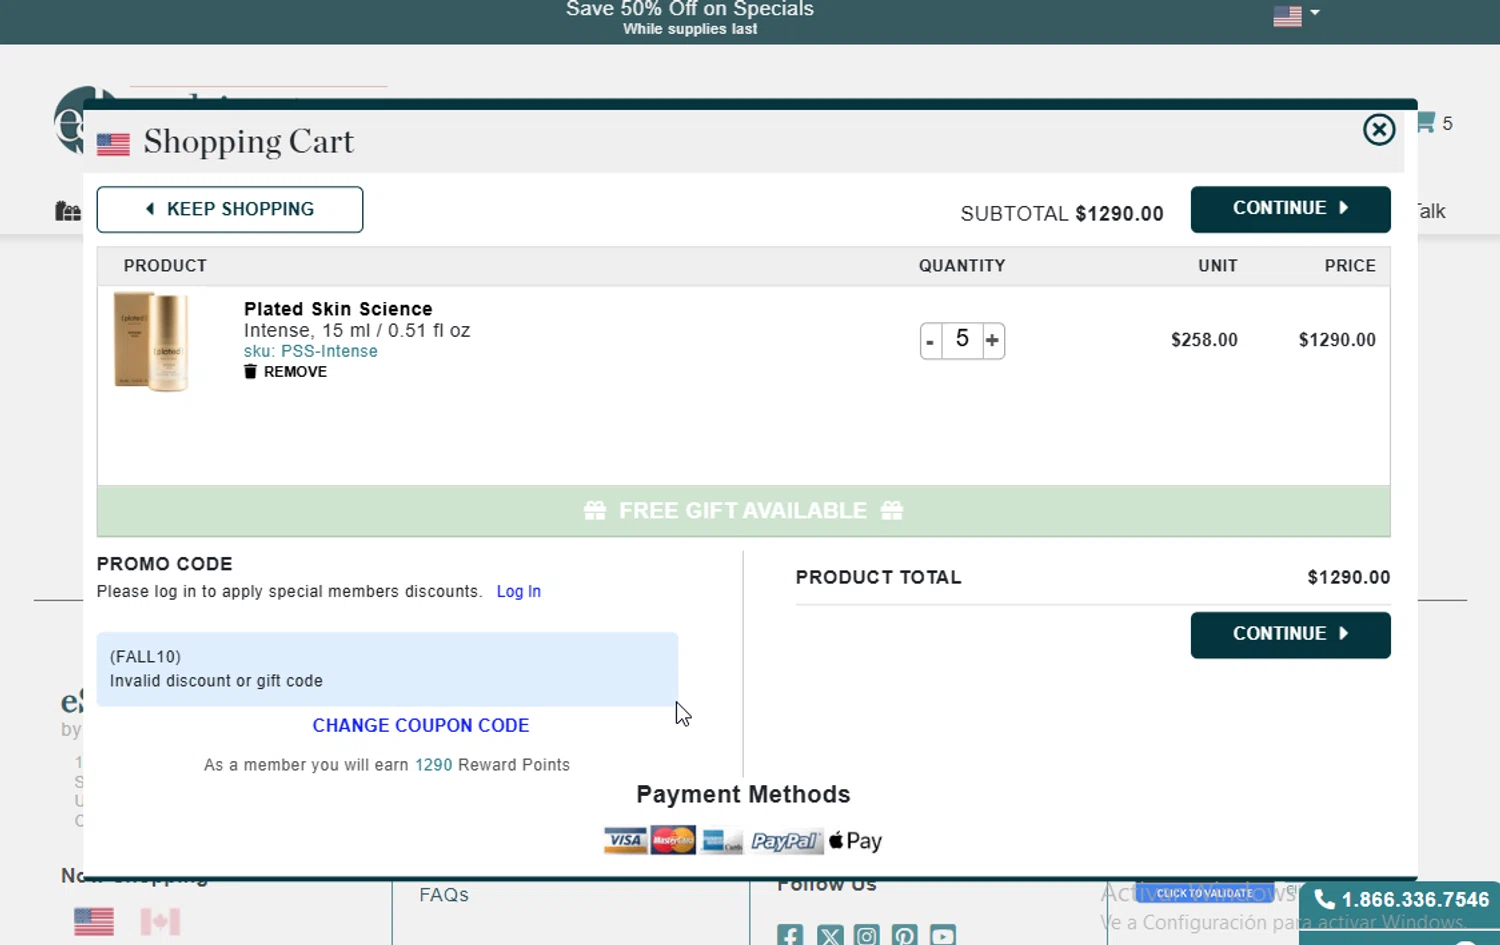Click the SUBTOTAL $1290.00 text
The height and width of the screenshot is (945, 1500).
tap(1062, 214)
